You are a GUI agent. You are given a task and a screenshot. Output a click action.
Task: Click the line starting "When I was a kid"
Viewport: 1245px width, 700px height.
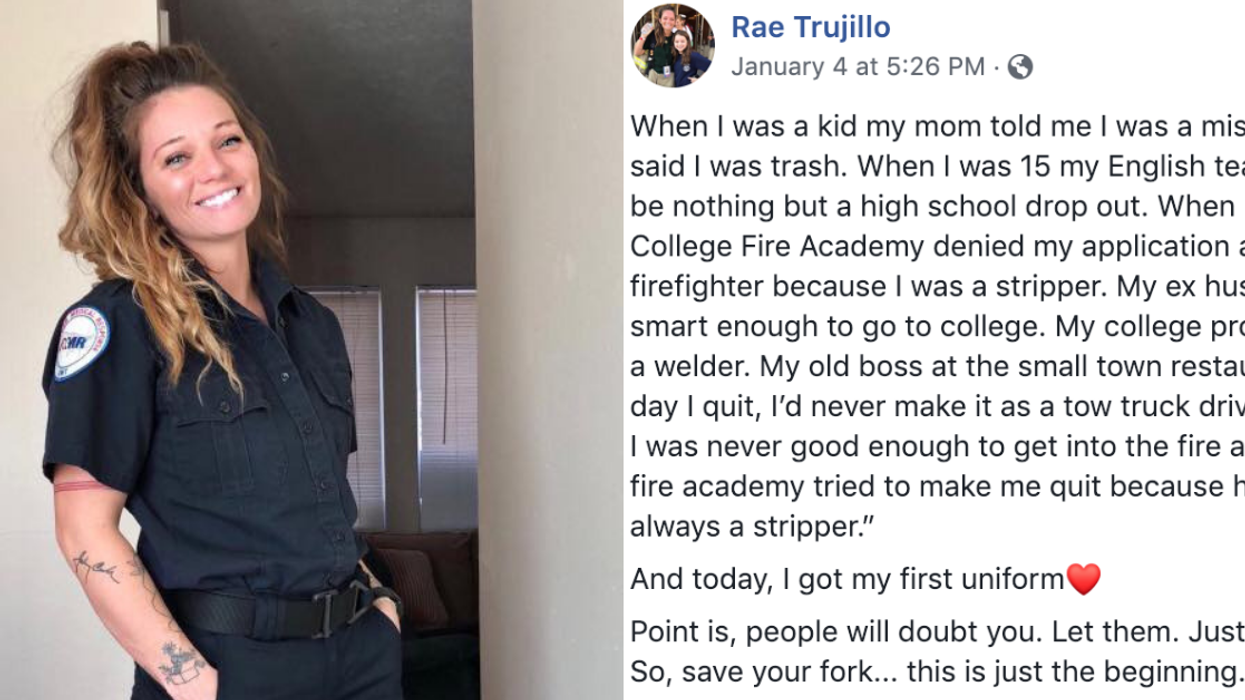pos(937,127)
